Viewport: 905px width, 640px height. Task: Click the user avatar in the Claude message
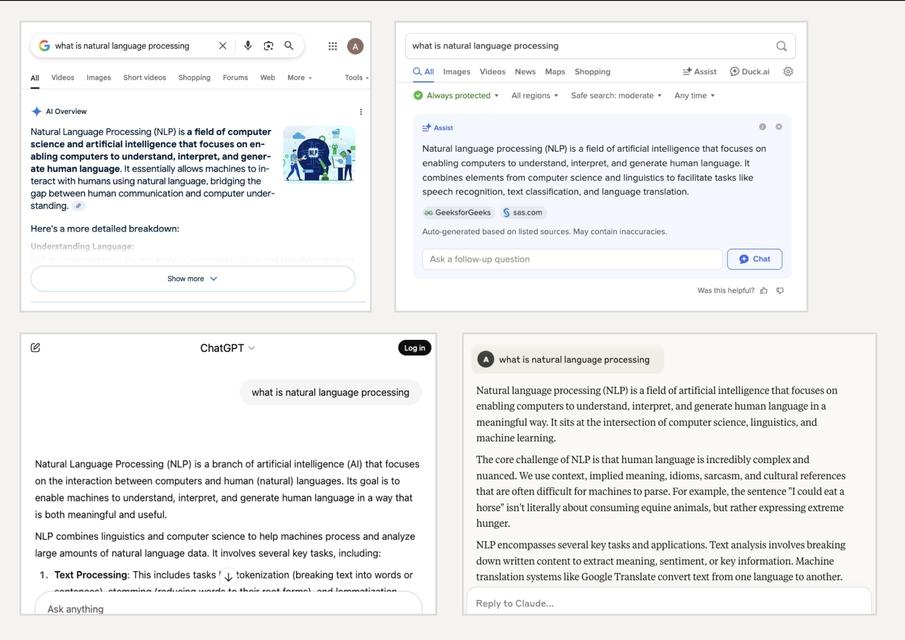pyautogui.click(x=485, y=360)
